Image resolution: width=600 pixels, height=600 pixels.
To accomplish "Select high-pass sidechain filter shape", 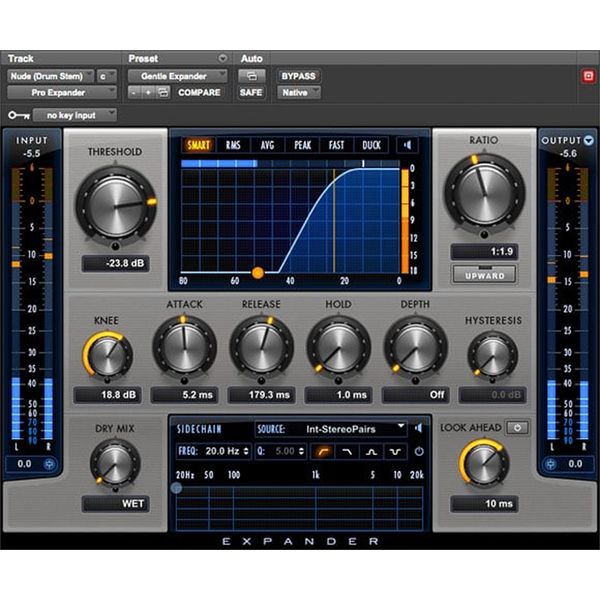I will pyautogui.click(x=323, y=452).
